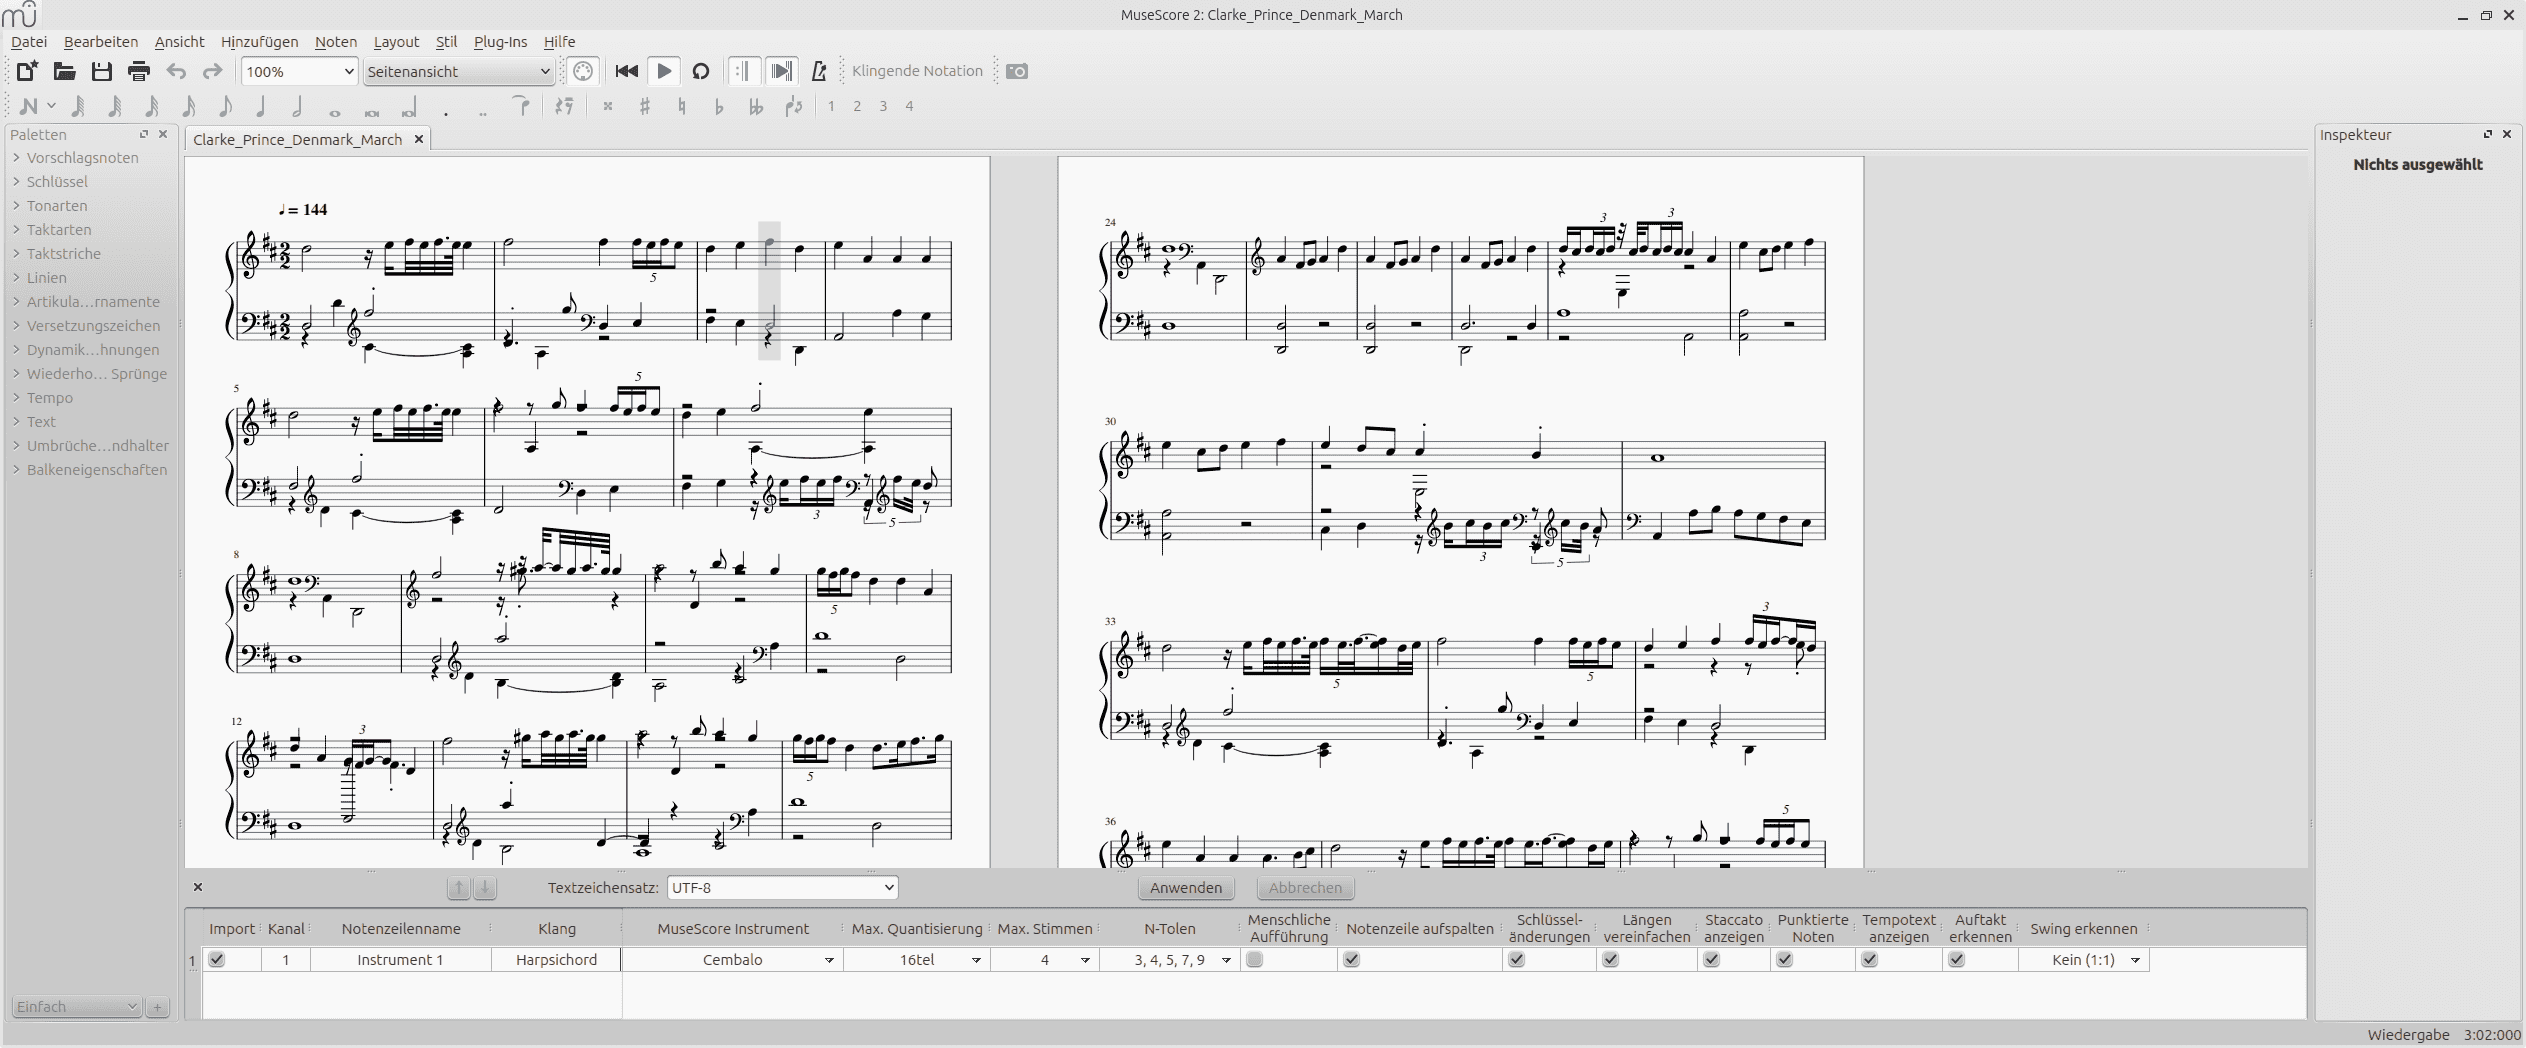The height and width of the screenshot is (1048, 2526).
Task: Select quarter note duration
Action: pyautogui.click(x=261, y=106)
